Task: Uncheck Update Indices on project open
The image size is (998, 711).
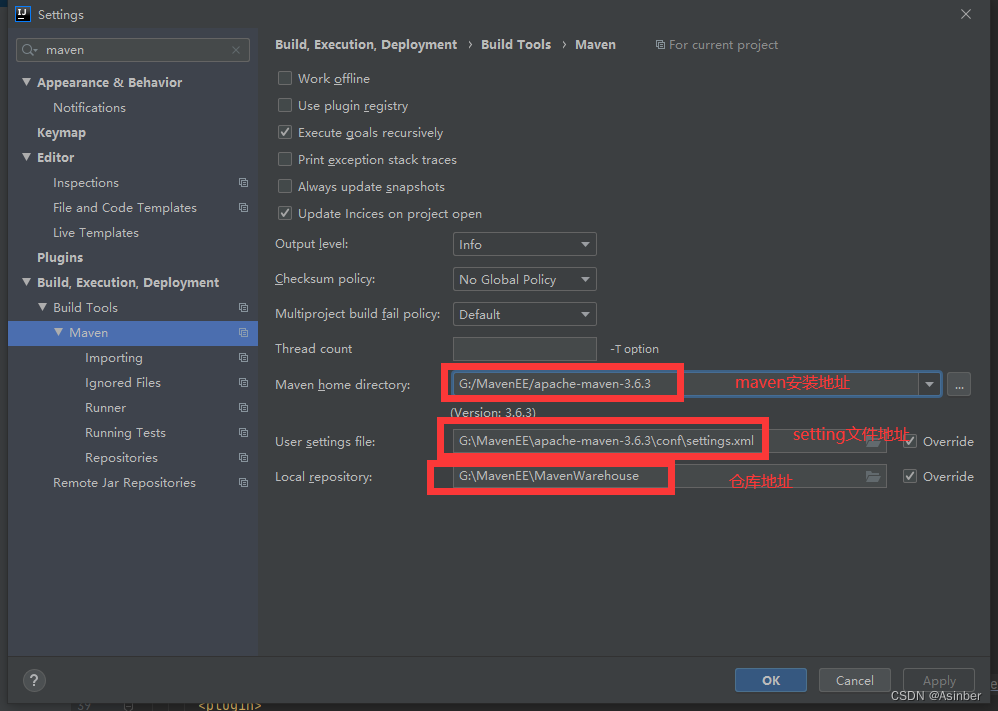Action: coord(285,213)
